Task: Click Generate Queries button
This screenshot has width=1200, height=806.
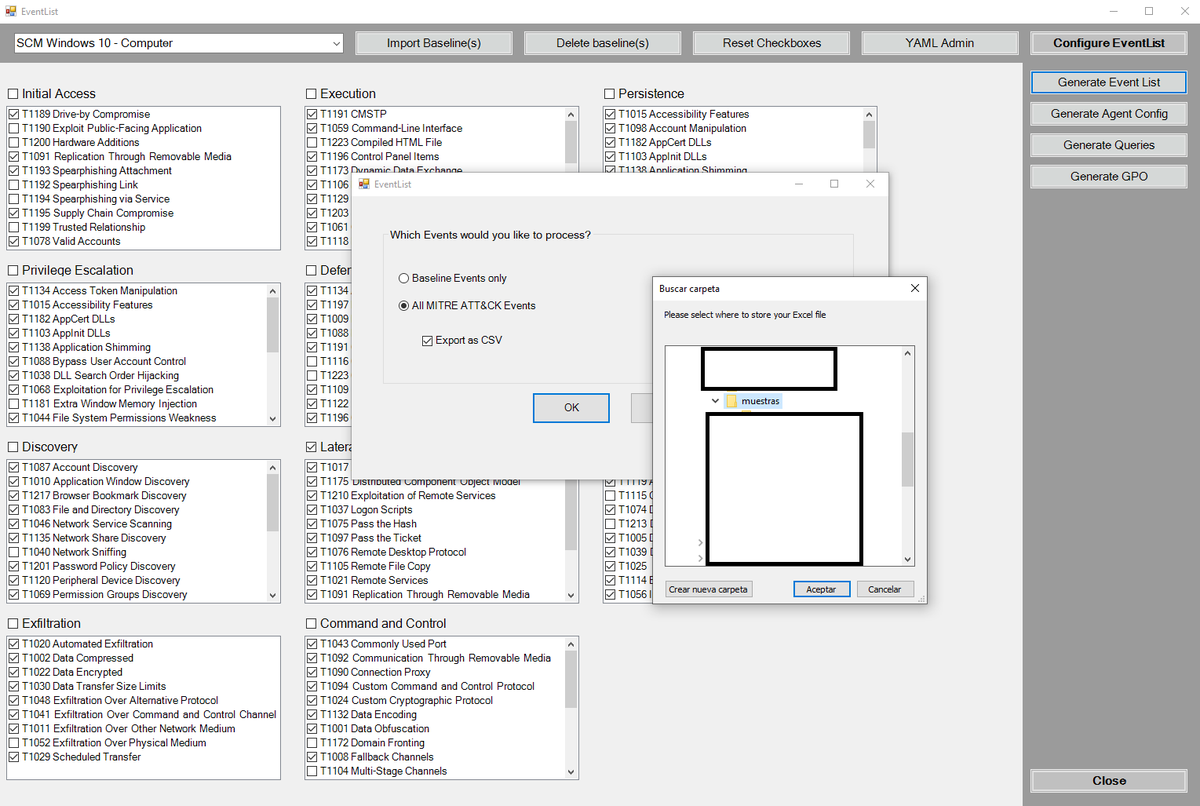Action: 1109,145
